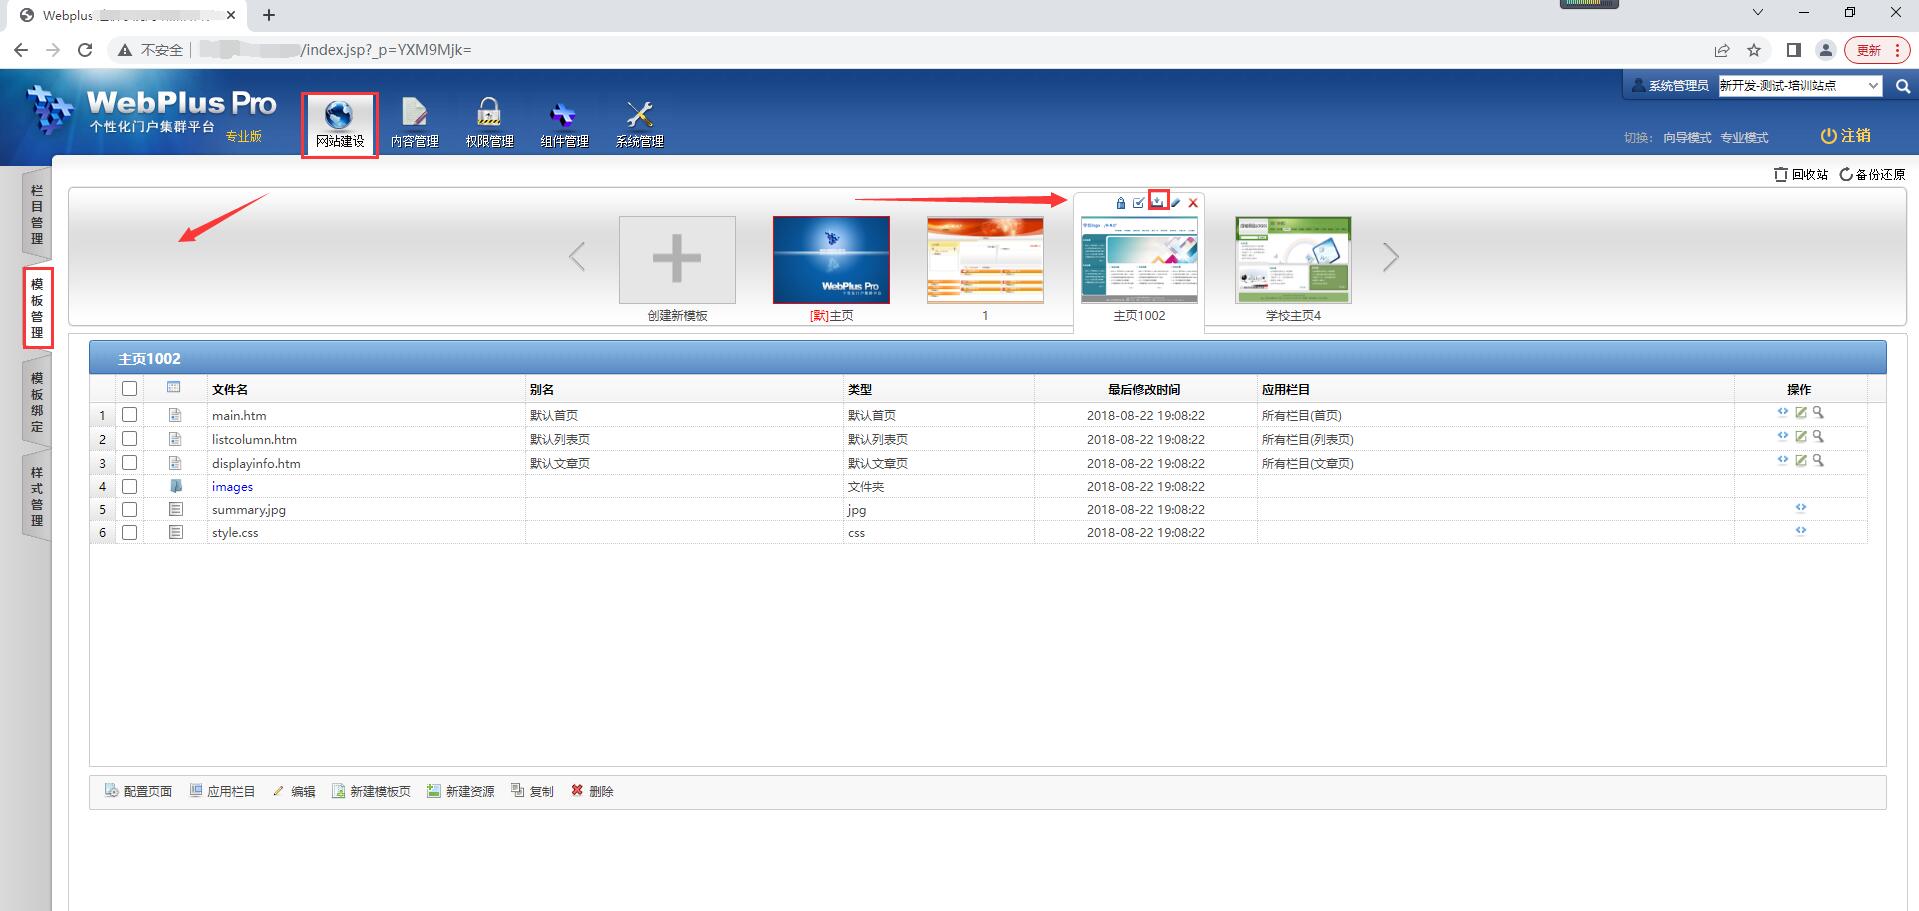The image size is (1919, 911).
Task: Check the box beside summary.jpg
Action: pos(129,509)
